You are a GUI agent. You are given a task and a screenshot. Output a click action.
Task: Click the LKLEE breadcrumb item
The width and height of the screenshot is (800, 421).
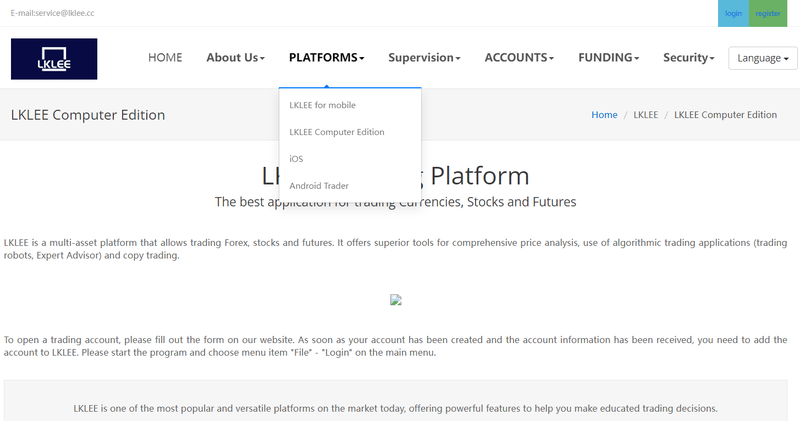645,115
